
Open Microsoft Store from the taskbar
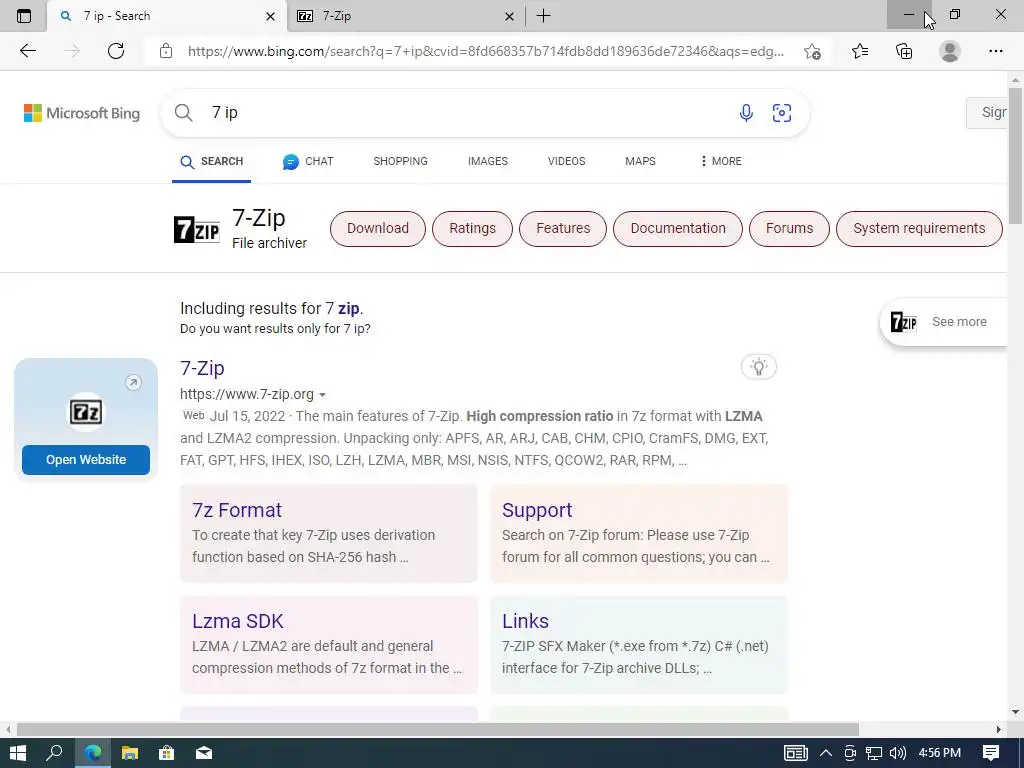click(167, 753)
